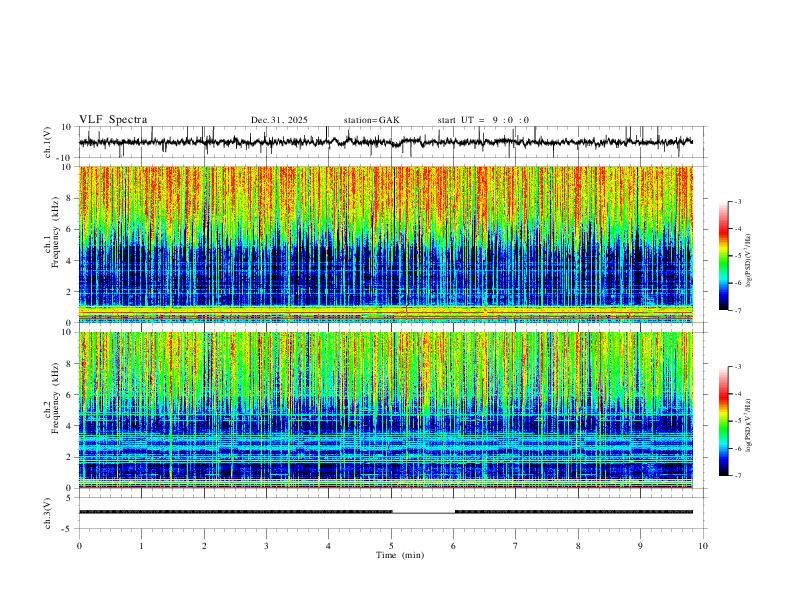792x612 pixels.
Task: Click the "VLF Spectra" title text
Action: pos(113,119)
